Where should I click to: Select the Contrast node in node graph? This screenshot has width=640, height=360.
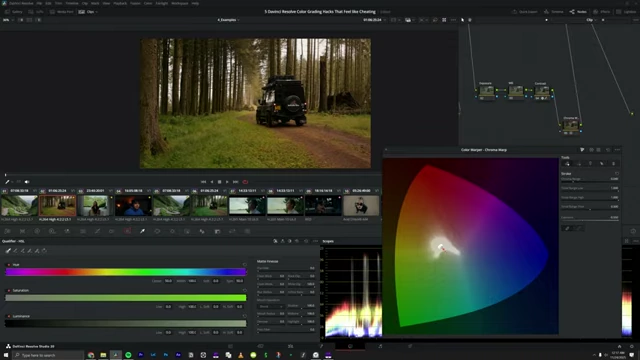click(542, 91)
